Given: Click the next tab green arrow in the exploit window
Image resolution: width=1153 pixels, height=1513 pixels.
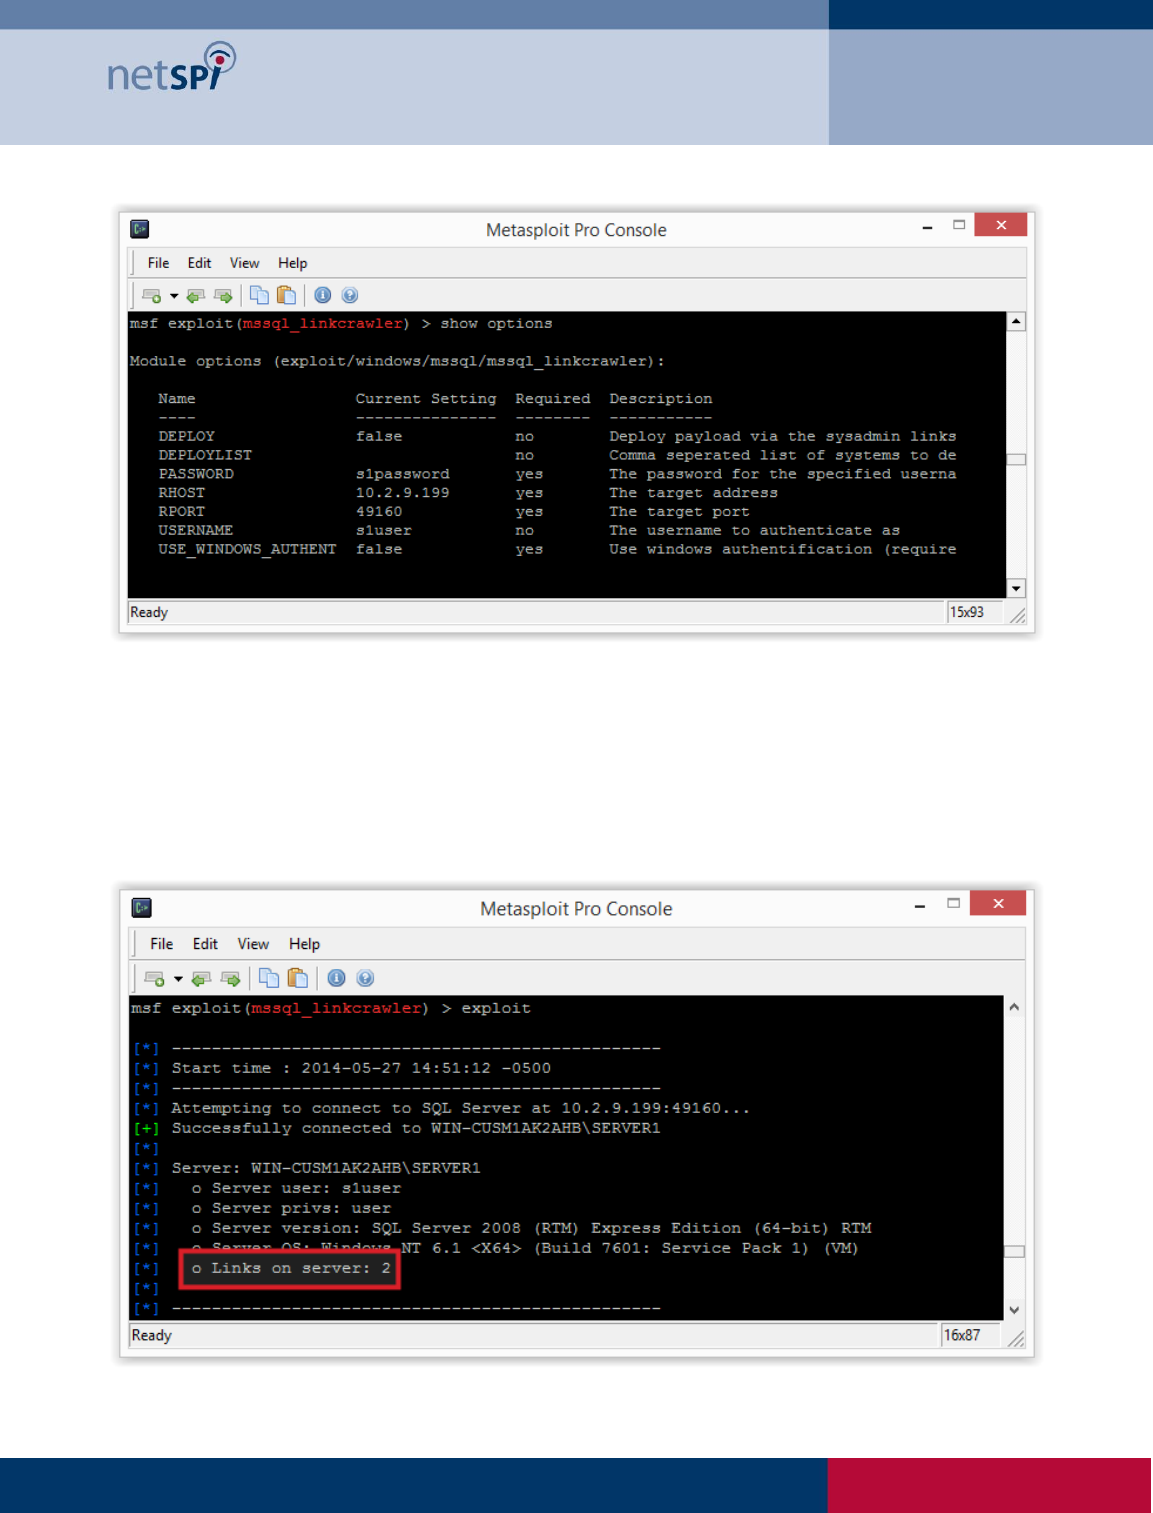Looking at the screenshot, I should pyautogui.click(x=230, y=978).
